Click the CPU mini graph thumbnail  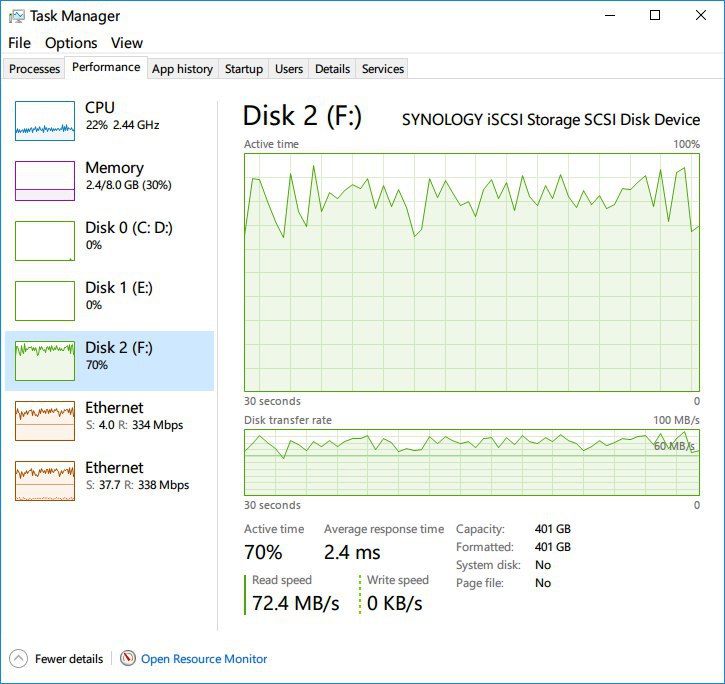45,120
